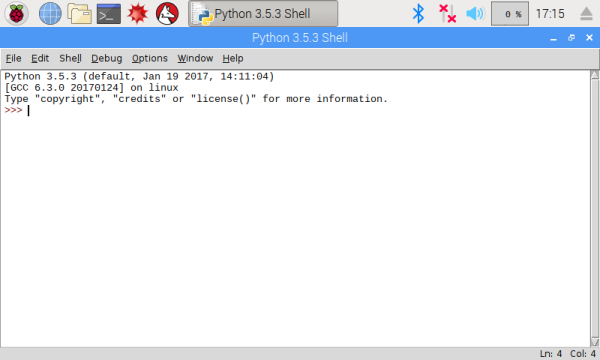The image size is (600, 360).
Task: Click scrollbar down arrow in shell
Action: pyautogui.click(x=595, y=342)
